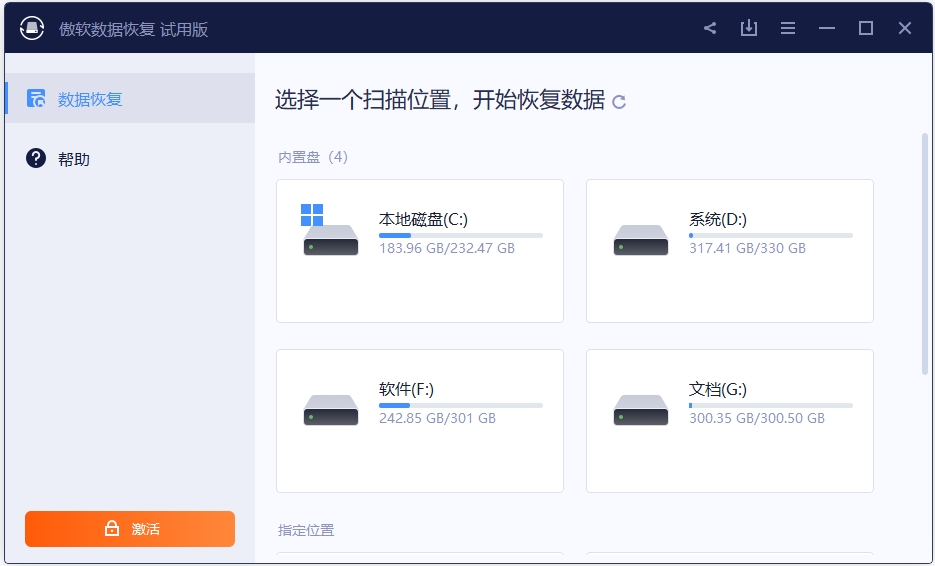Select the 本地磁盘(C:) label
Screen dimensions: 935x566
pos(423,219)
